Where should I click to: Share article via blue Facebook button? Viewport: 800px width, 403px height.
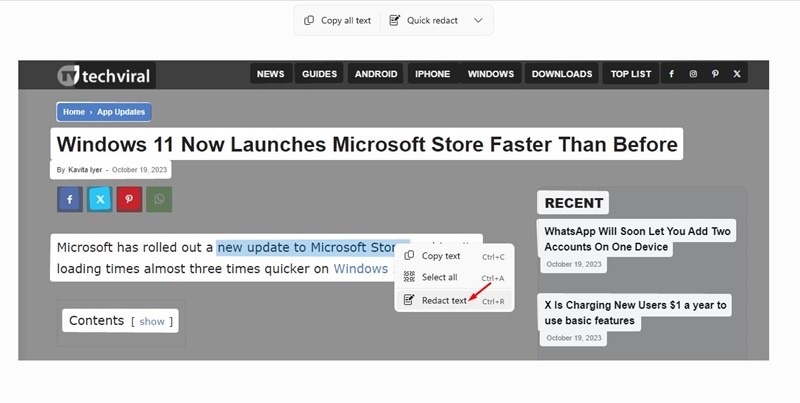[x=70, y=199]
